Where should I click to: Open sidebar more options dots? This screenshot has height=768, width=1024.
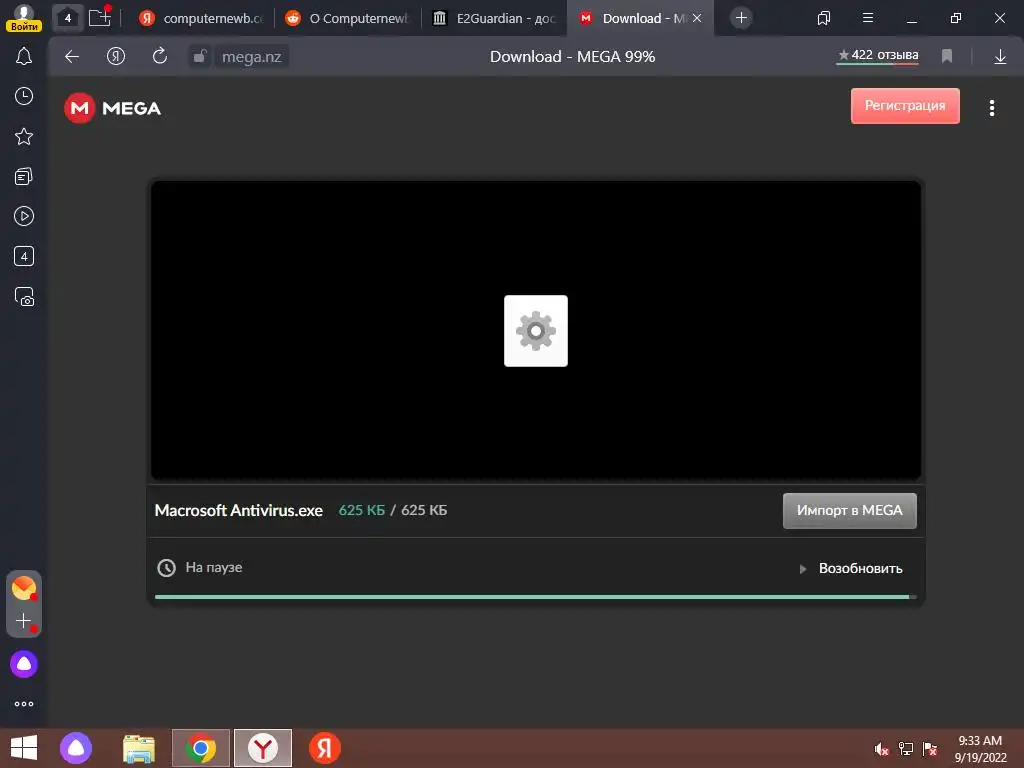pyautogui.click(x=24, y=704)
